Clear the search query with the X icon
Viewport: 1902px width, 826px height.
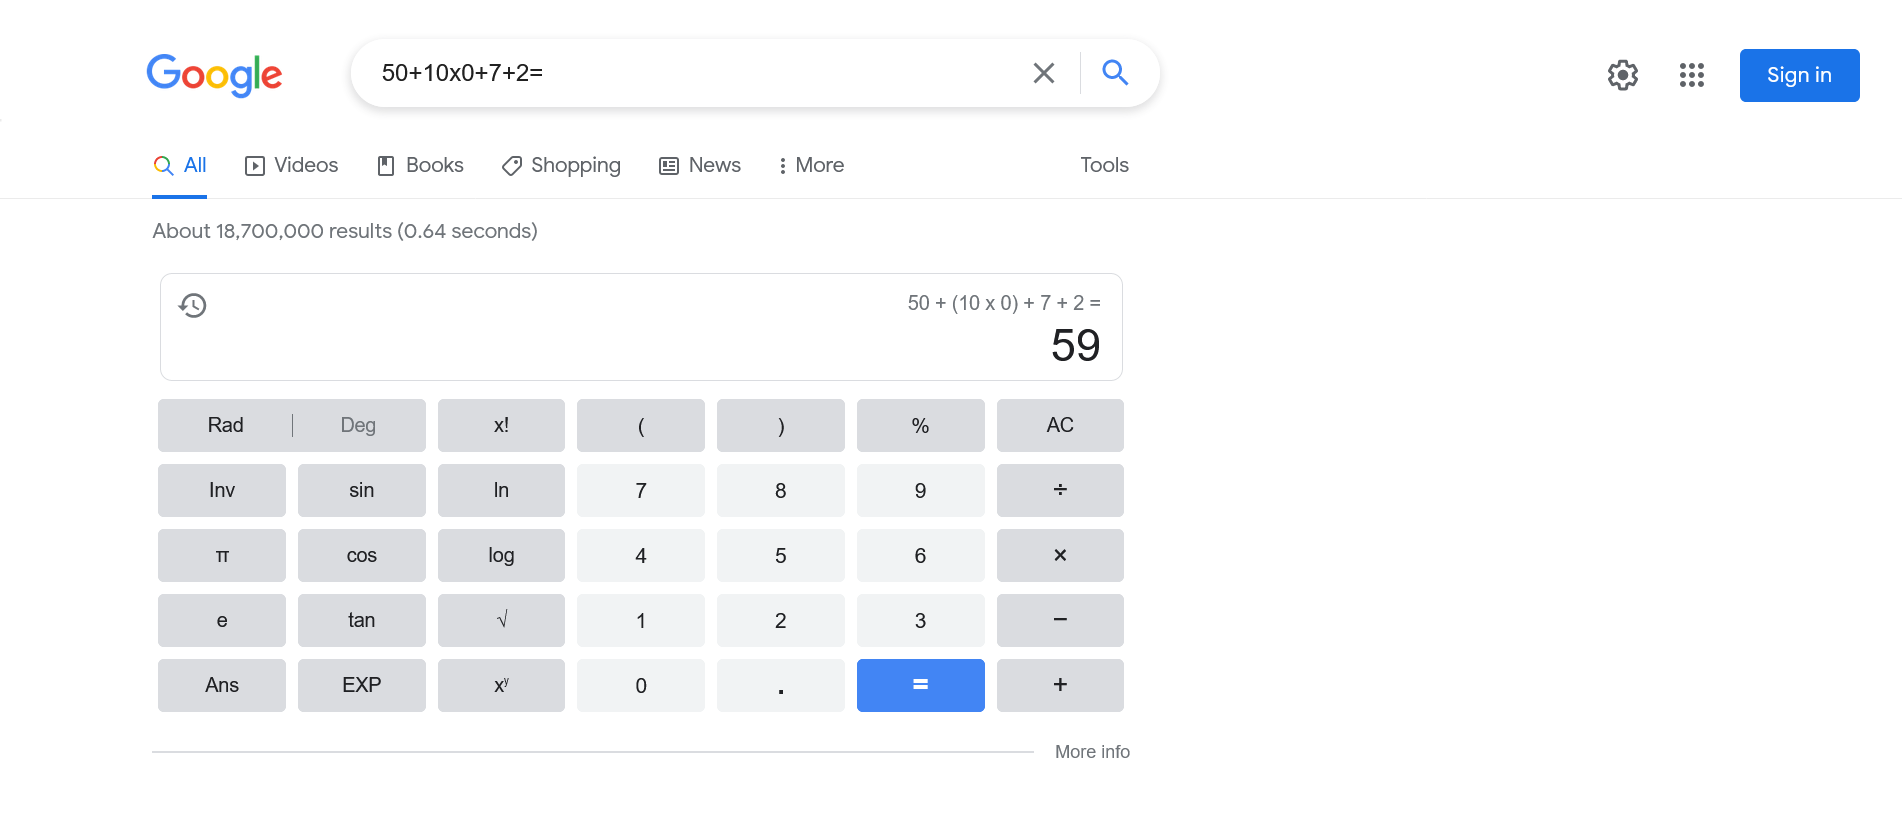pyautogui.click(x=1043, y=72)
